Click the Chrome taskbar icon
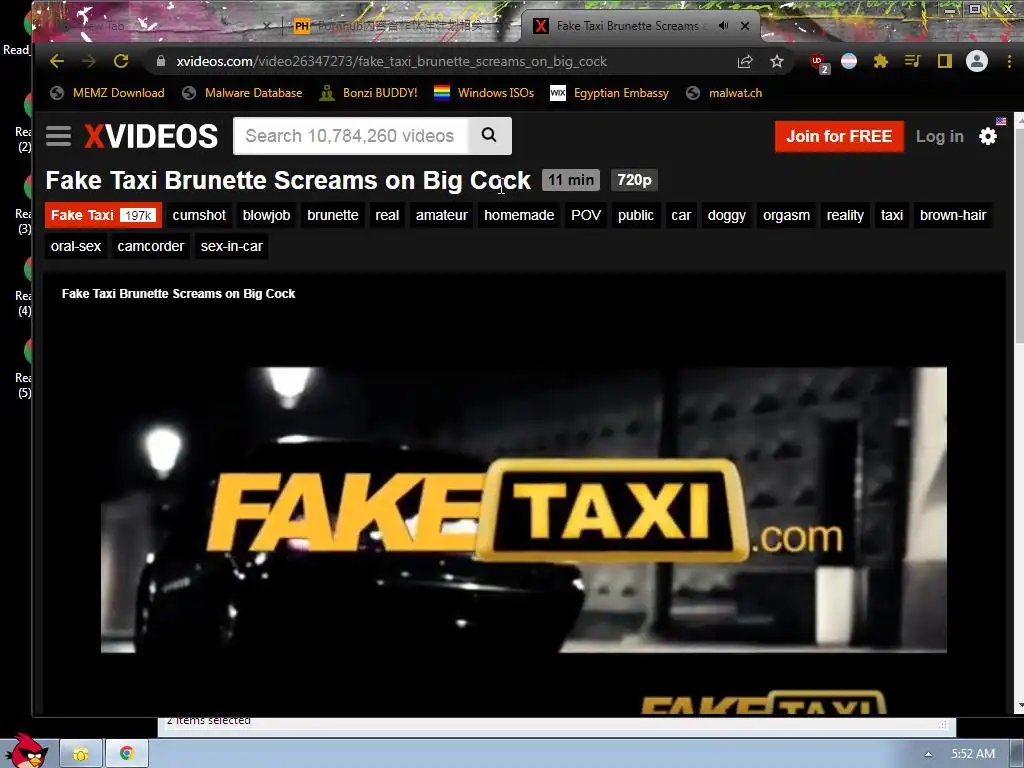 [x=127, y=754]
